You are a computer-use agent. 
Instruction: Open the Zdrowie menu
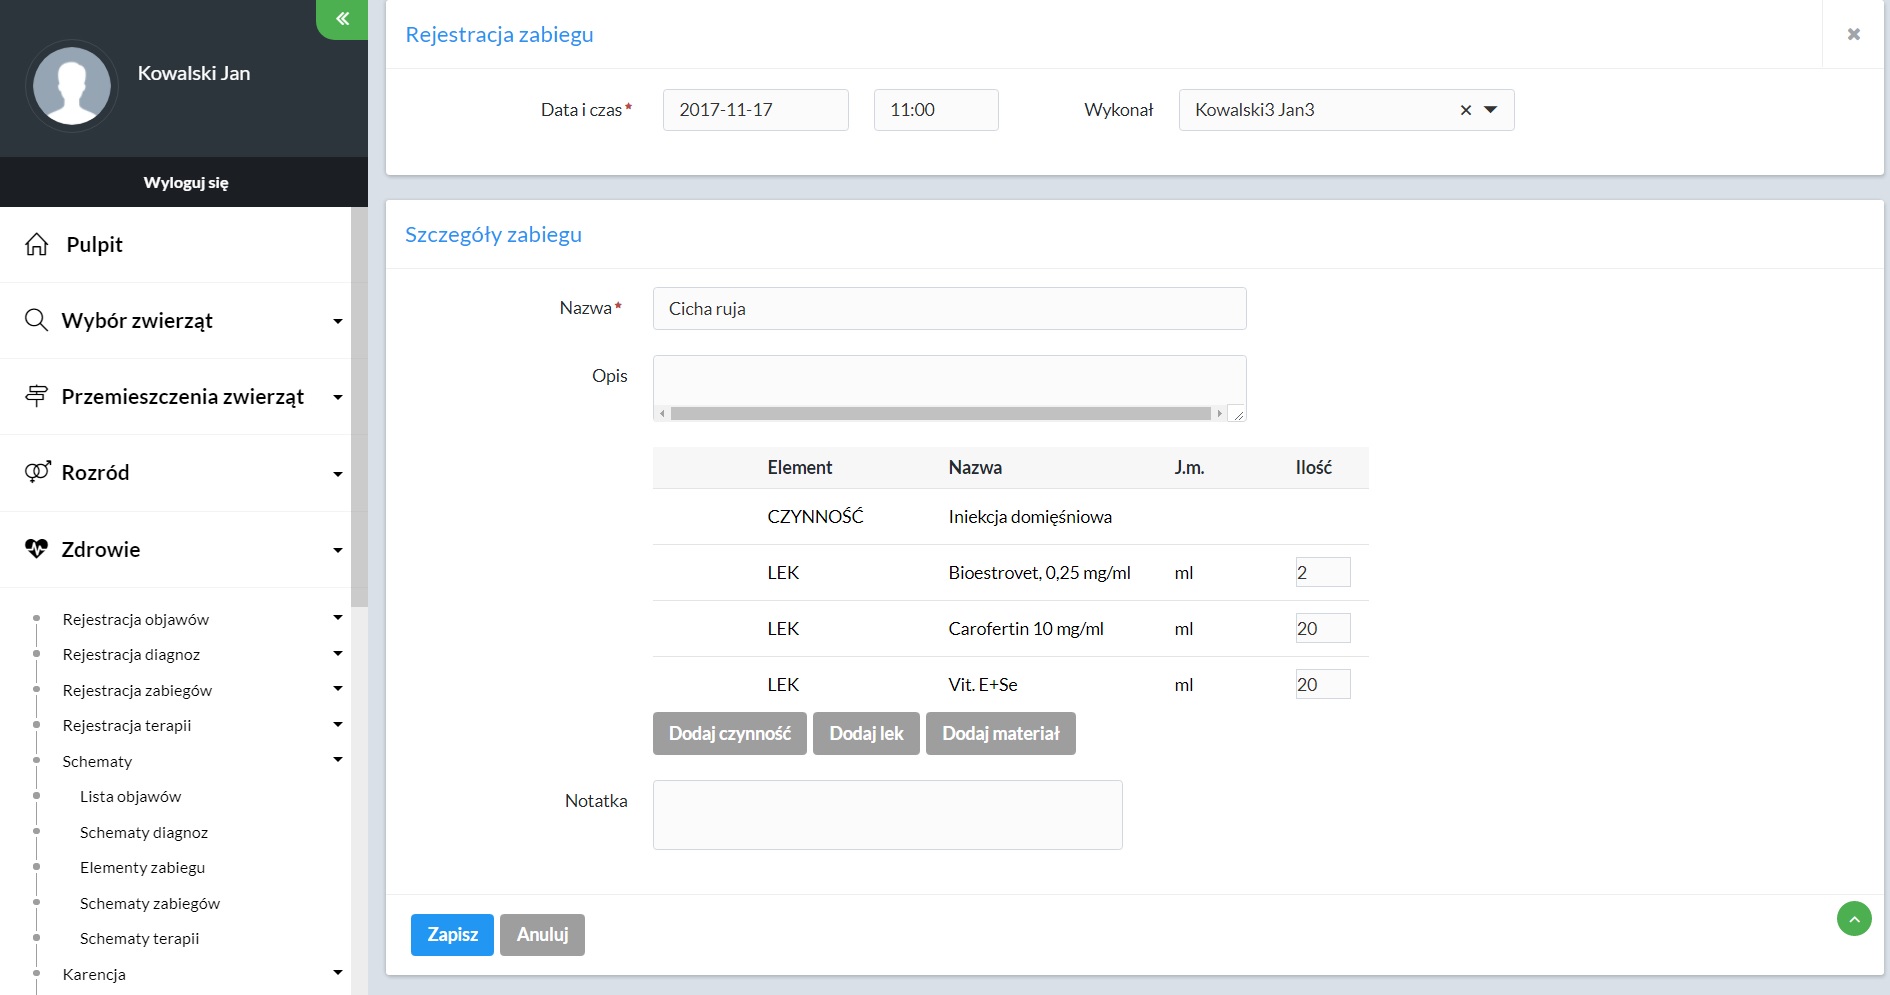[x=100, y=549]
